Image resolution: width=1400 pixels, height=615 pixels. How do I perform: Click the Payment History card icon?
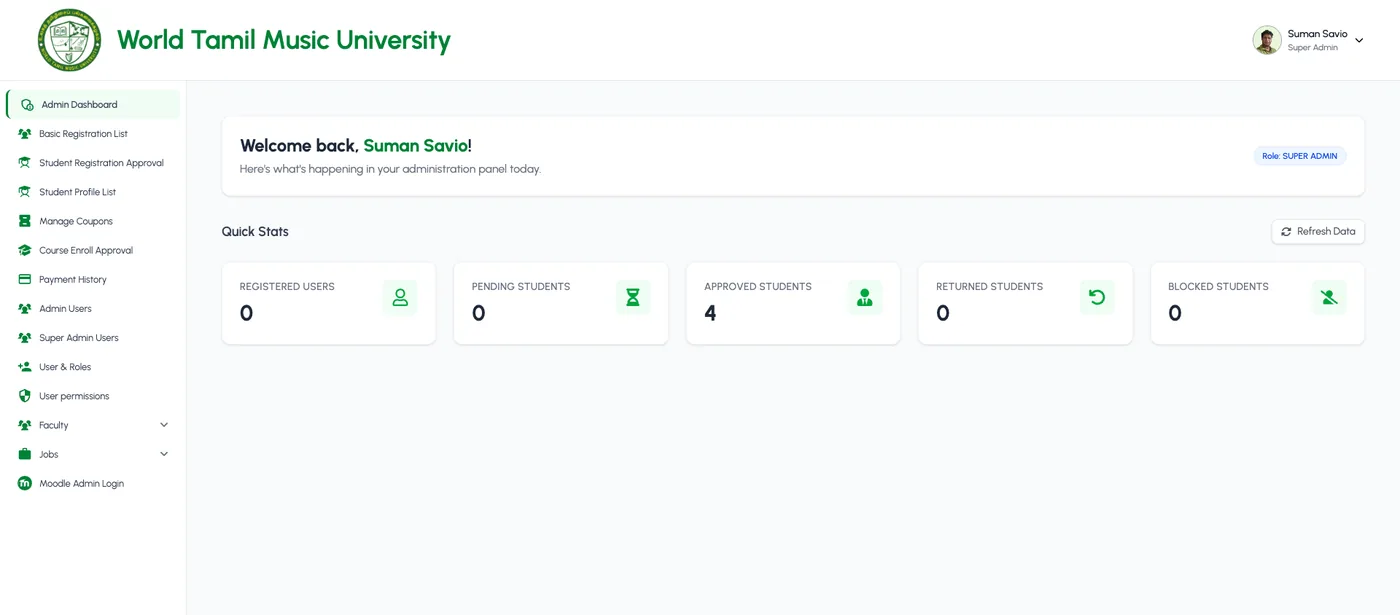click(x=25, y=279)
